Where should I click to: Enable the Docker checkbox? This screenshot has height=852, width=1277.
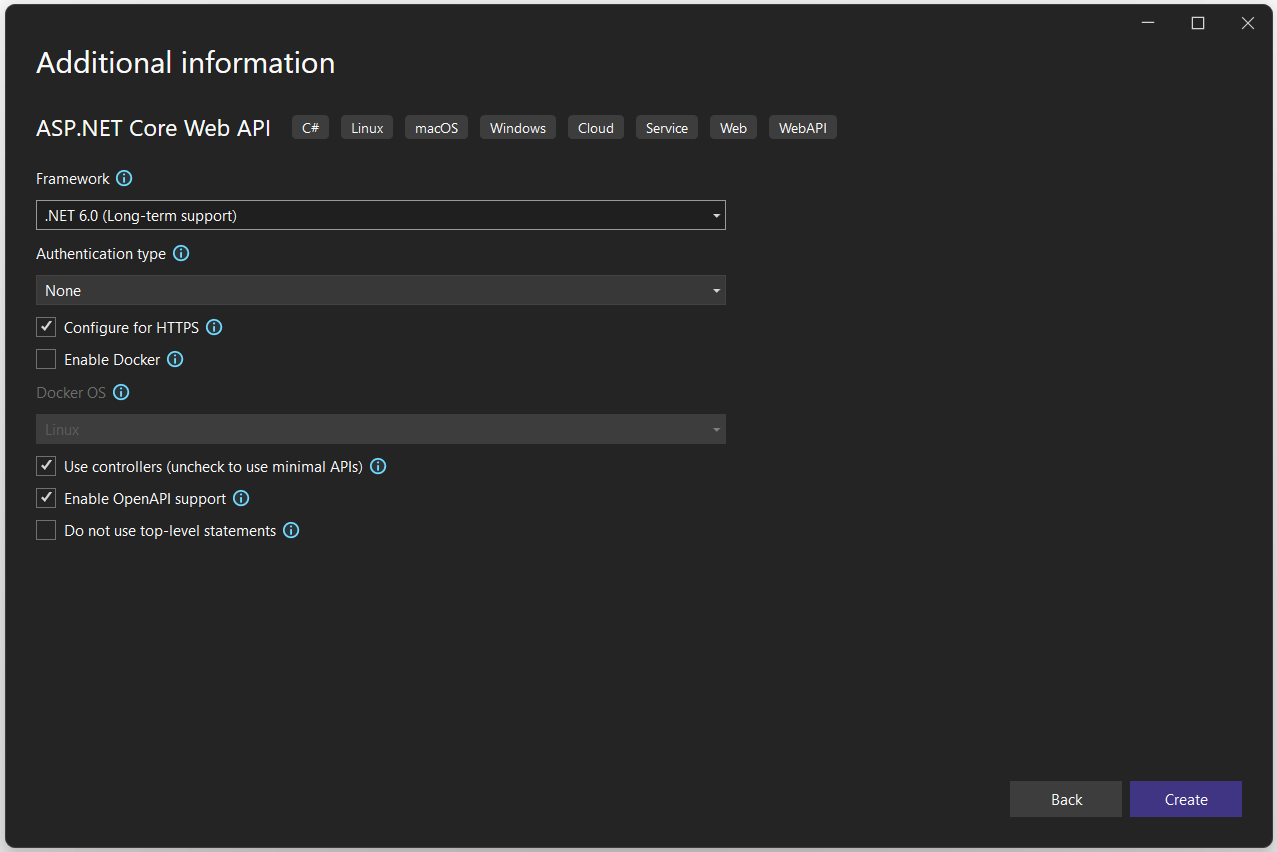tap(45, 359)
